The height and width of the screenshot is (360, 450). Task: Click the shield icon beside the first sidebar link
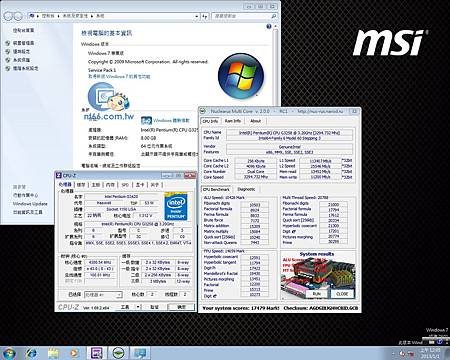click(8, 43)
